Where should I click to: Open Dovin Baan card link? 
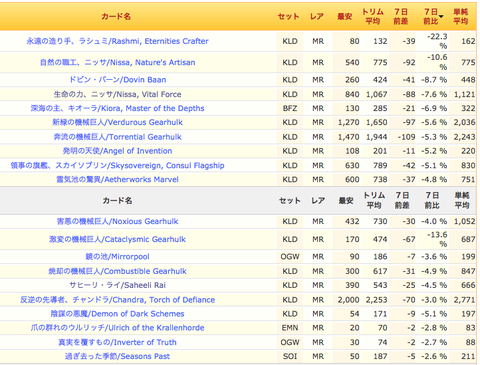[117, 80]
